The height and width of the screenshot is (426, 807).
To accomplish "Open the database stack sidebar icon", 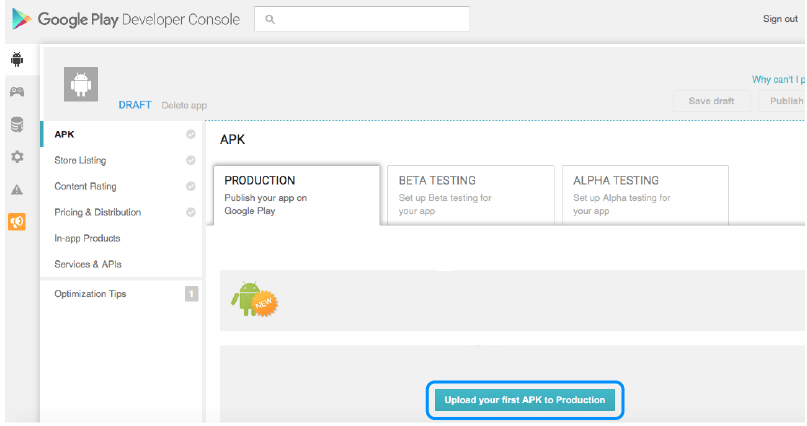I will point(17,125).
